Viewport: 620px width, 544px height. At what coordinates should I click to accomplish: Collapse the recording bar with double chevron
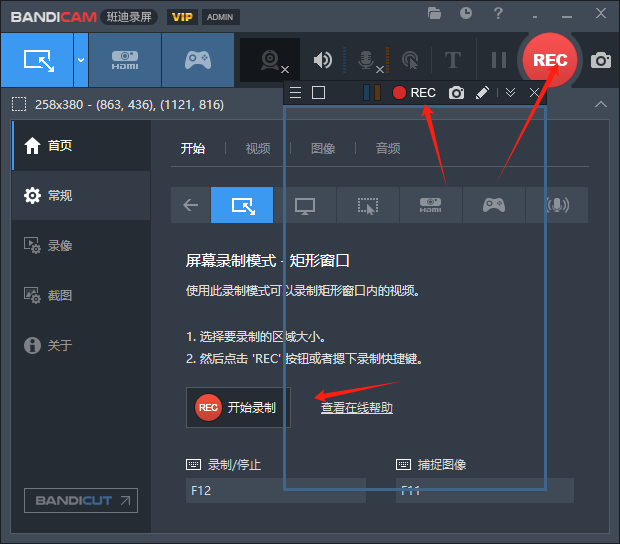coord(510,93)
